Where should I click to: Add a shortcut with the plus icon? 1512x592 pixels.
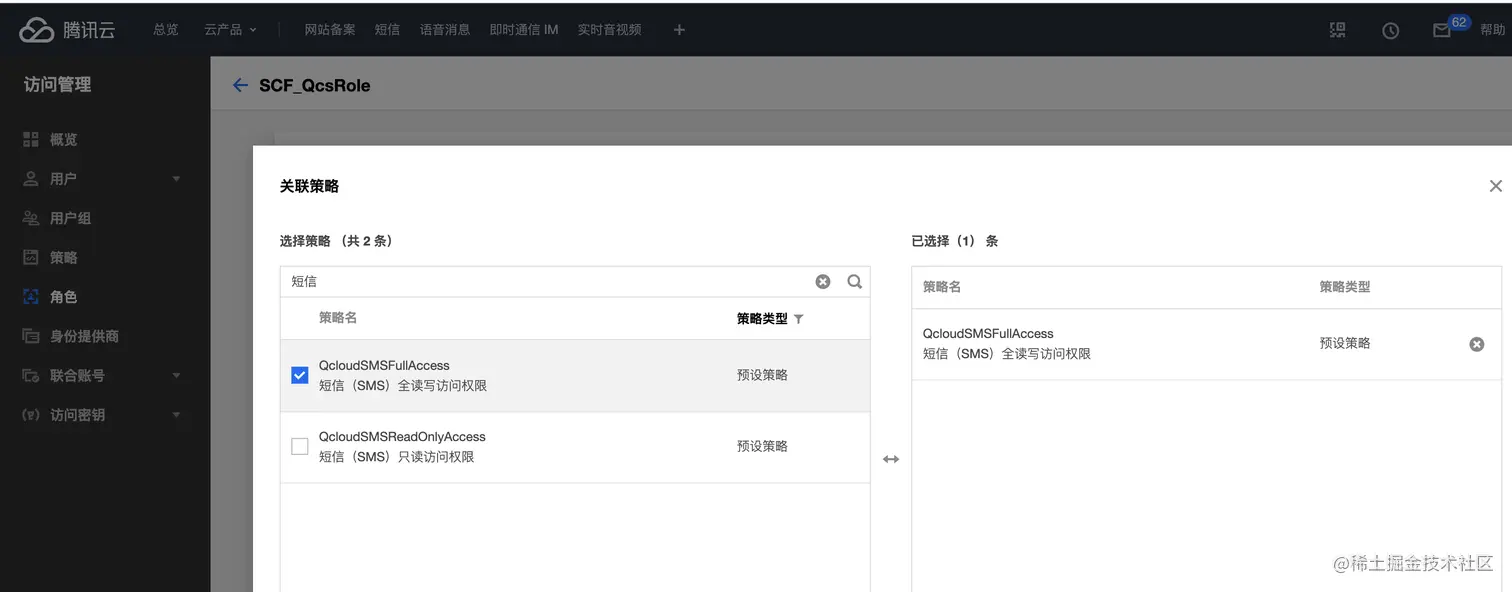pyautogui.click(x=679, y=30)
